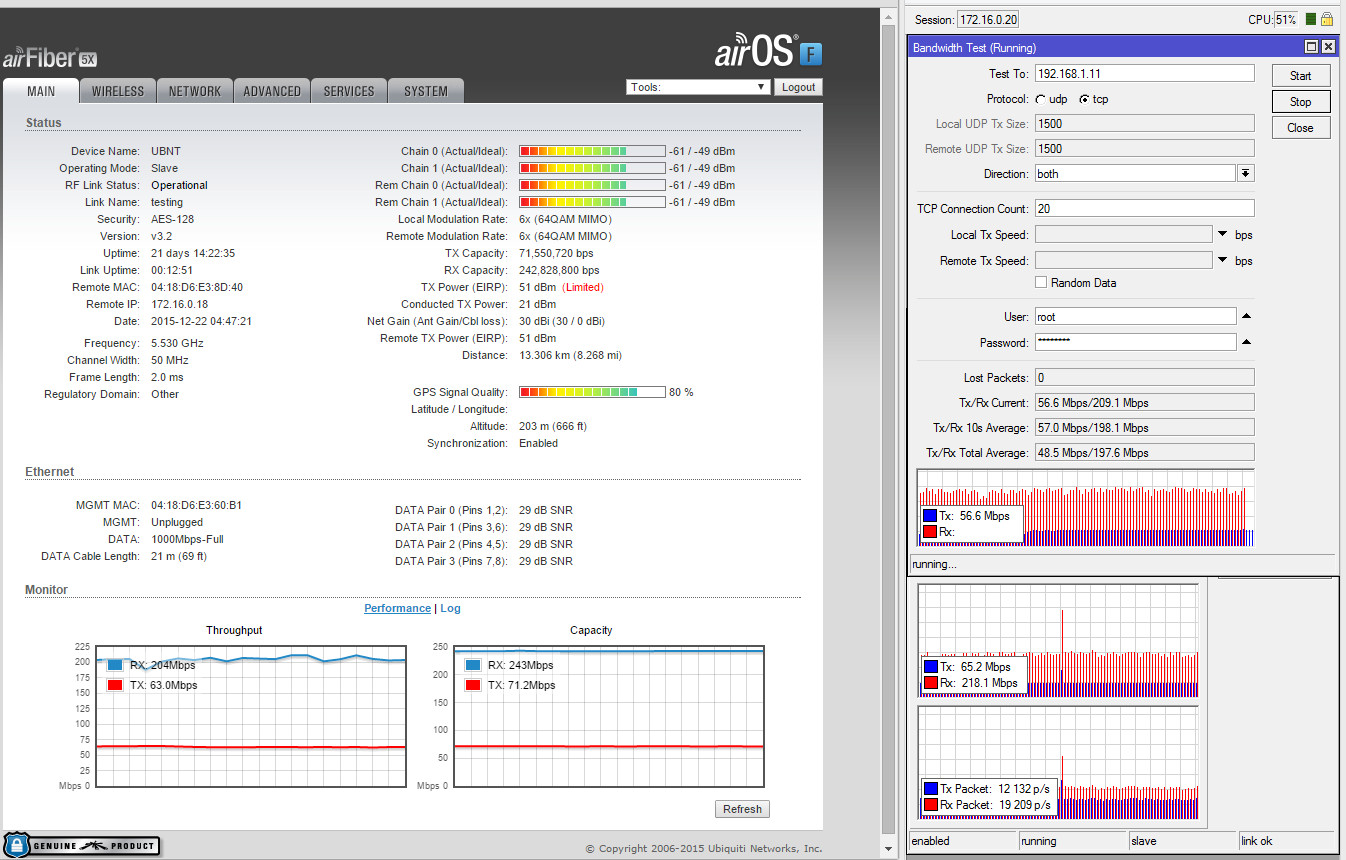Open the Tools dropdown
Viewport: 1346px width, 860px height.
(x=698, y=87)
